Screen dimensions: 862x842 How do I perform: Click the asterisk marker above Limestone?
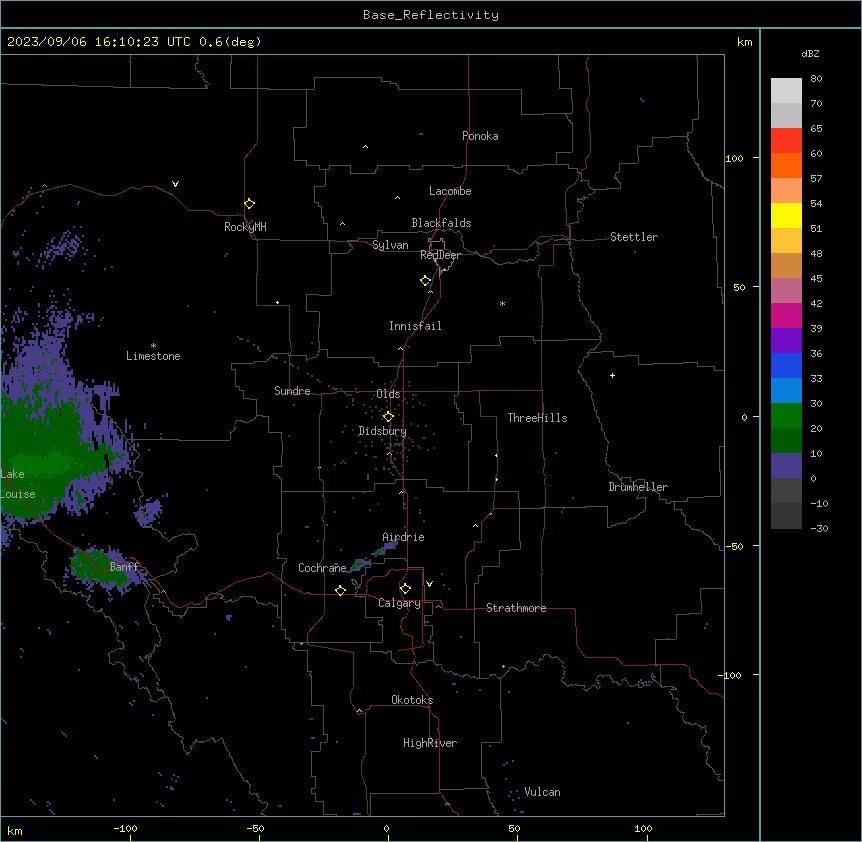click(x=153, y=346)
